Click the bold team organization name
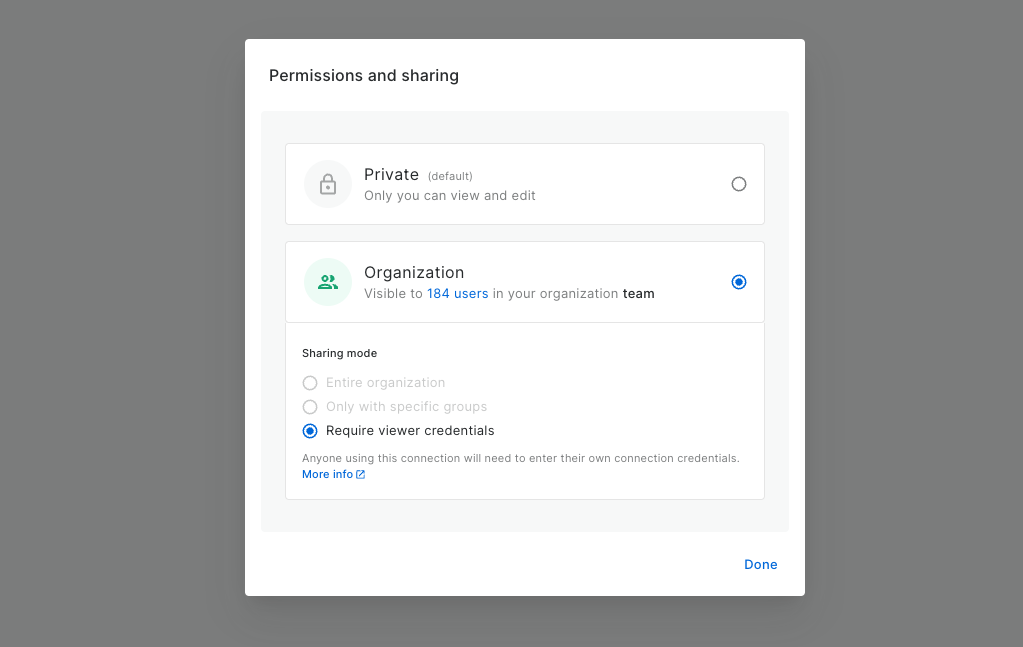Screen dimensions: 1023x647 (x=638, y=294)
